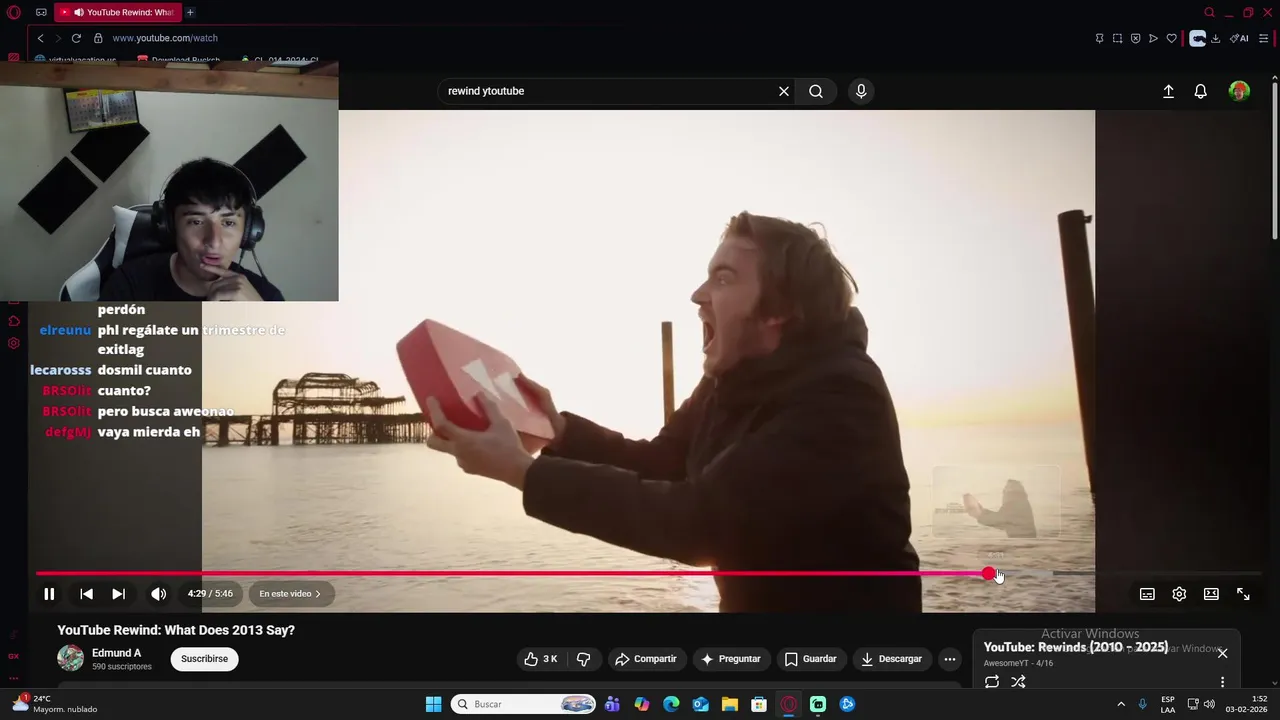This screenshot has width=1280, height=720.
Task: Dislike the video
Action: pyautogui.click(x=584, y=659)
